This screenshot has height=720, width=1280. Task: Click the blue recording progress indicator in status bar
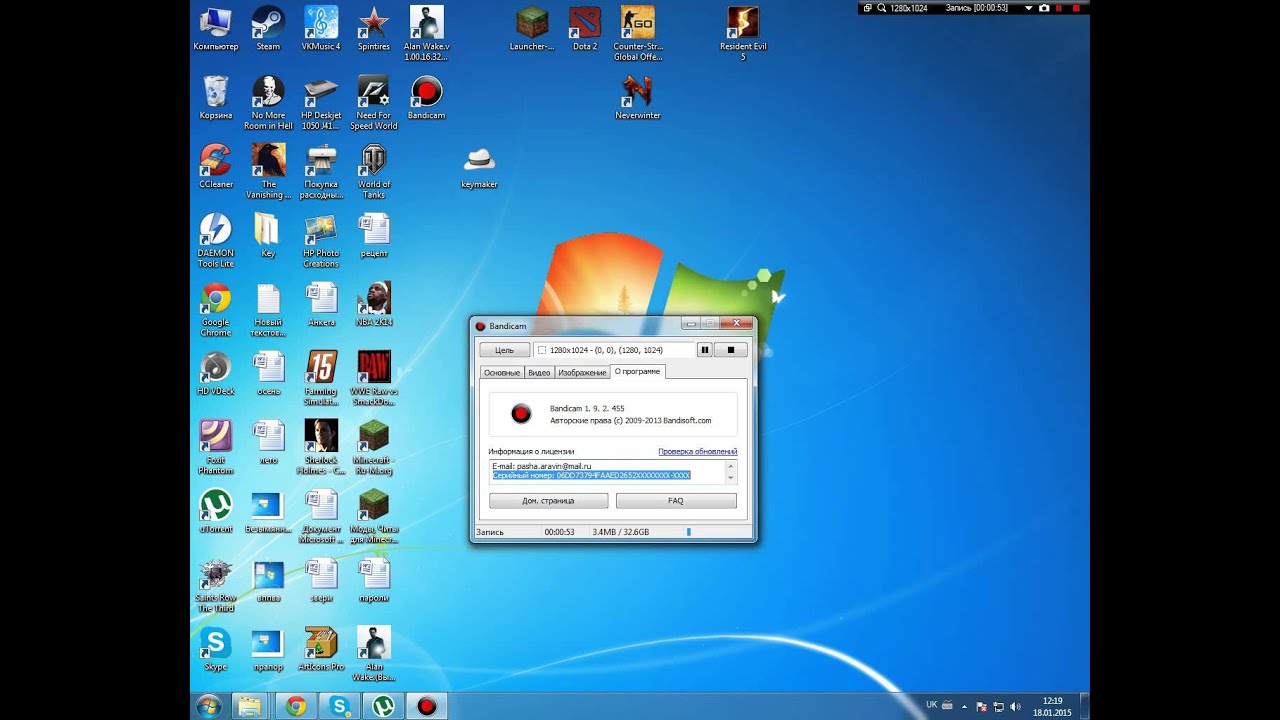[x=688, y=532]
